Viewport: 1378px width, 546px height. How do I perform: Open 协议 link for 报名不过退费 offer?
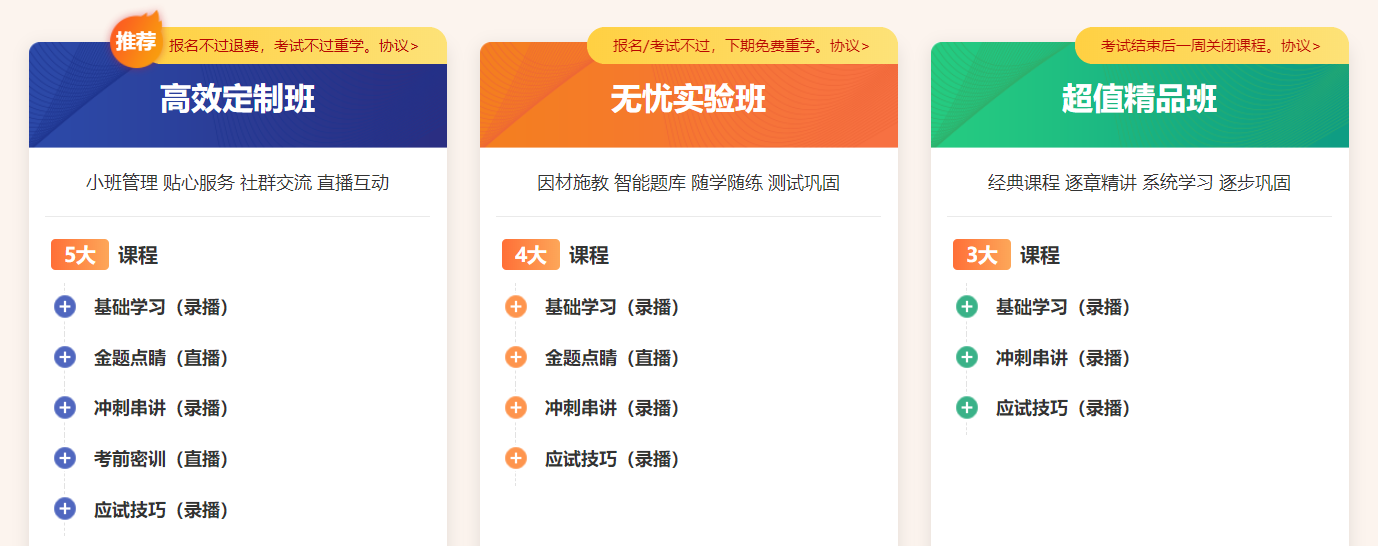[398, 46]
